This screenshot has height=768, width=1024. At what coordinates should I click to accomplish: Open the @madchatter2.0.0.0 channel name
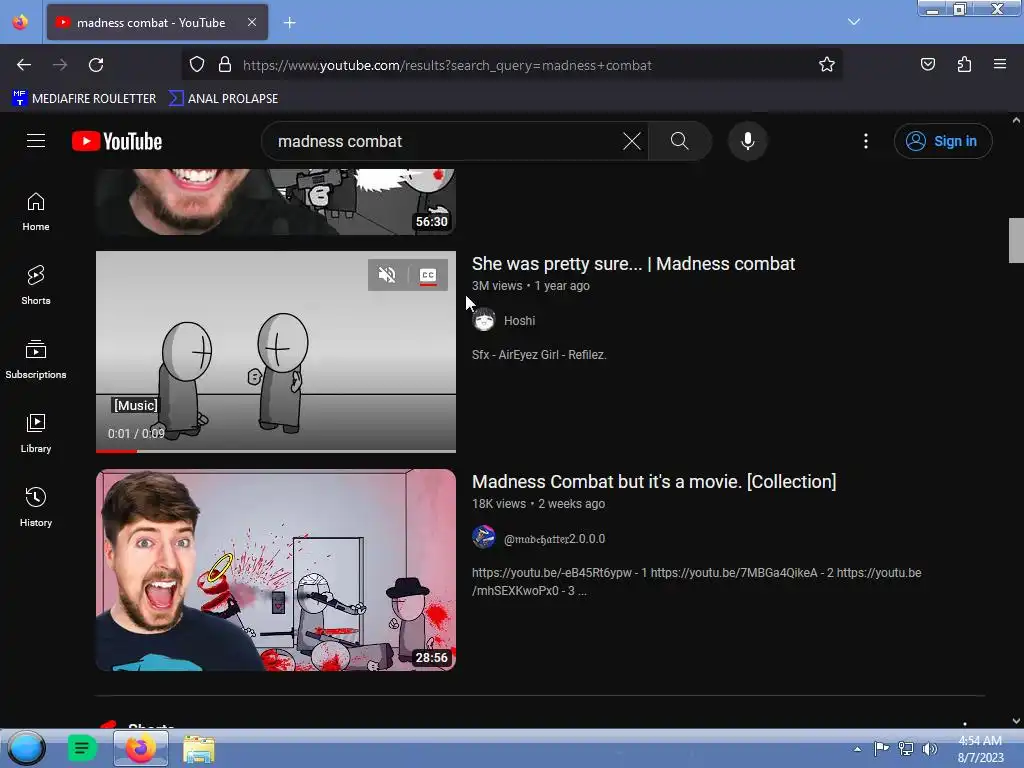point(554,539)
